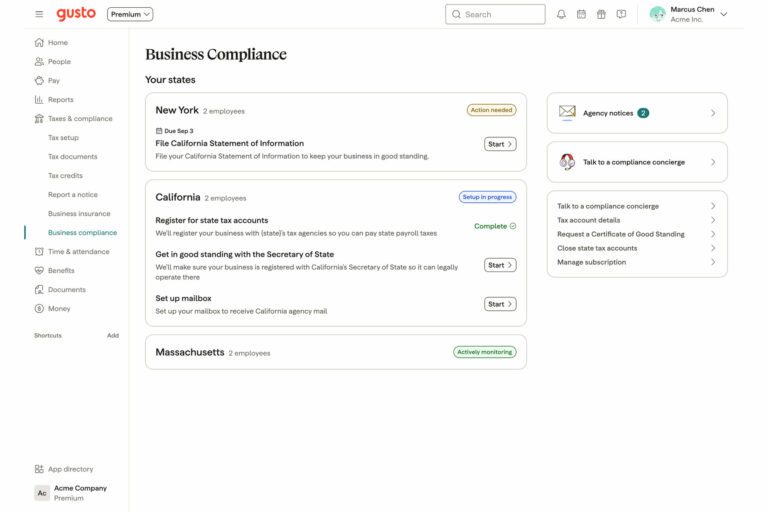Click the magnifier icon in search box
Screen dimensions: 768x512
tap(456, 14)
